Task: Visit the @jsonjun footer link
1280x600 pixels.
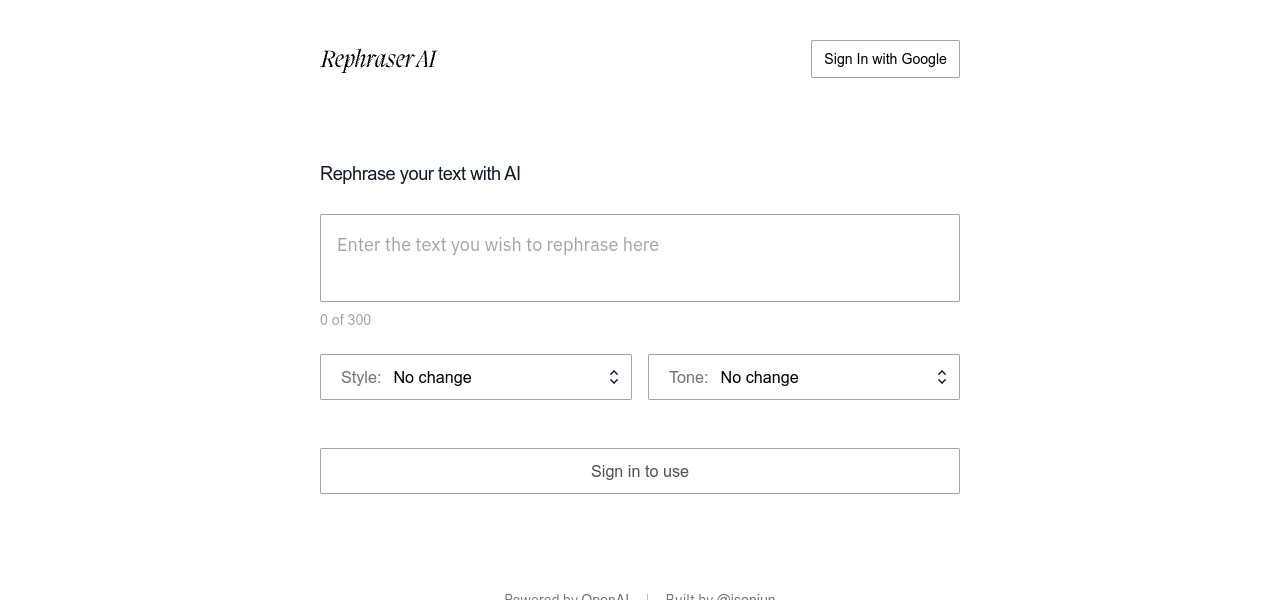Action: point(746,597)
